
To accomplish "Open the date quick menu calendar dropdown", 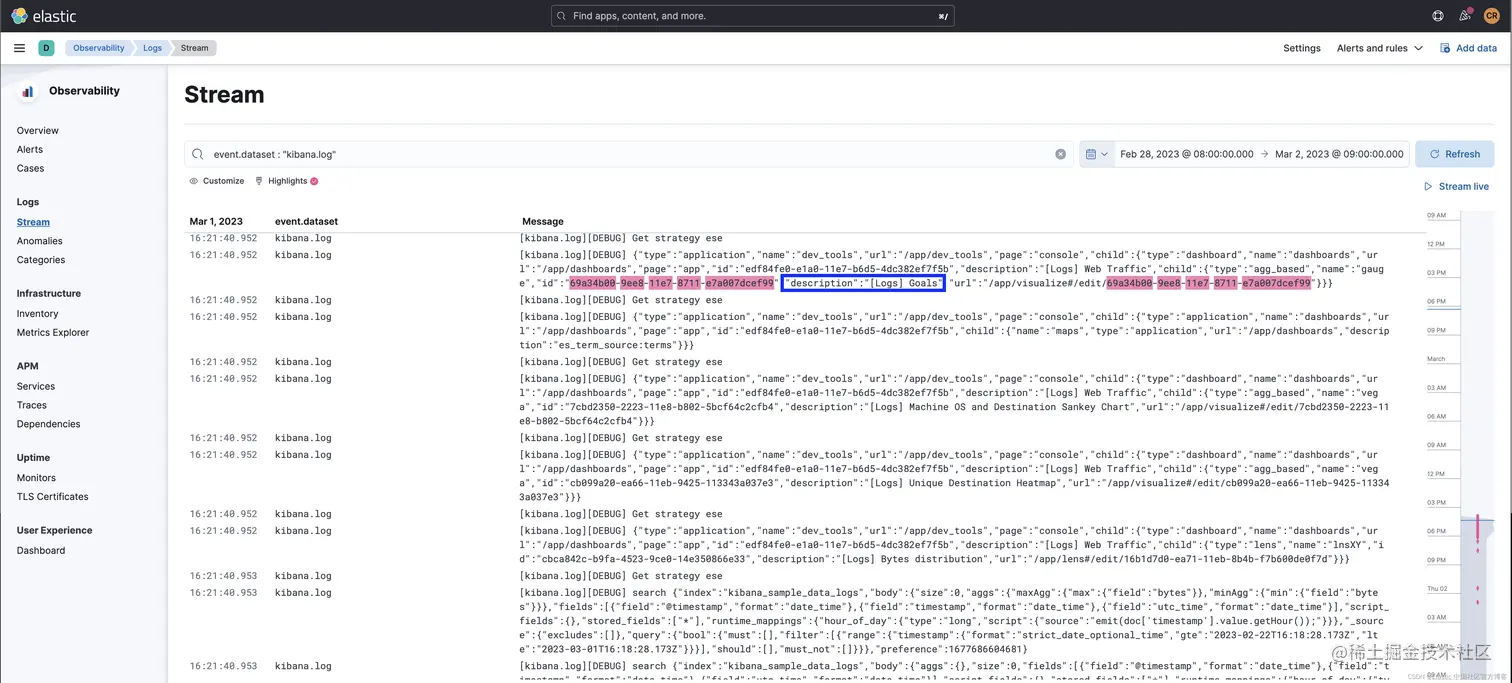I will point(1097,154).
